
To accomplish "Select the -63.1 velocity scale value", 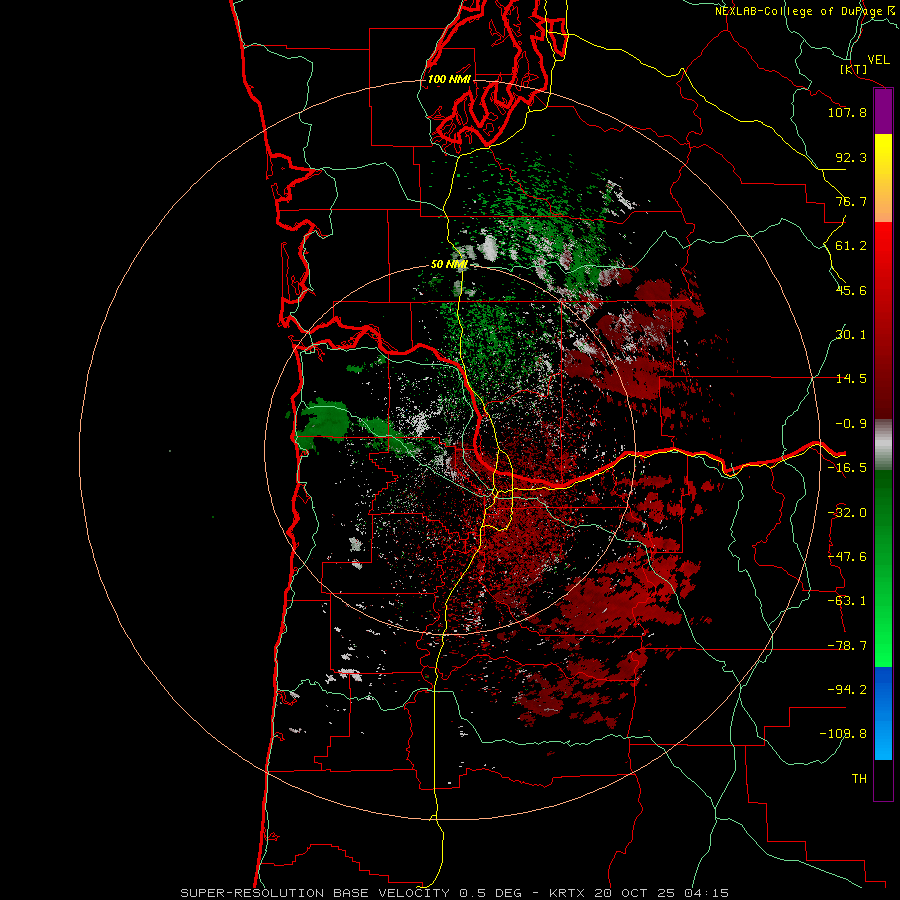I will point(847,601).
